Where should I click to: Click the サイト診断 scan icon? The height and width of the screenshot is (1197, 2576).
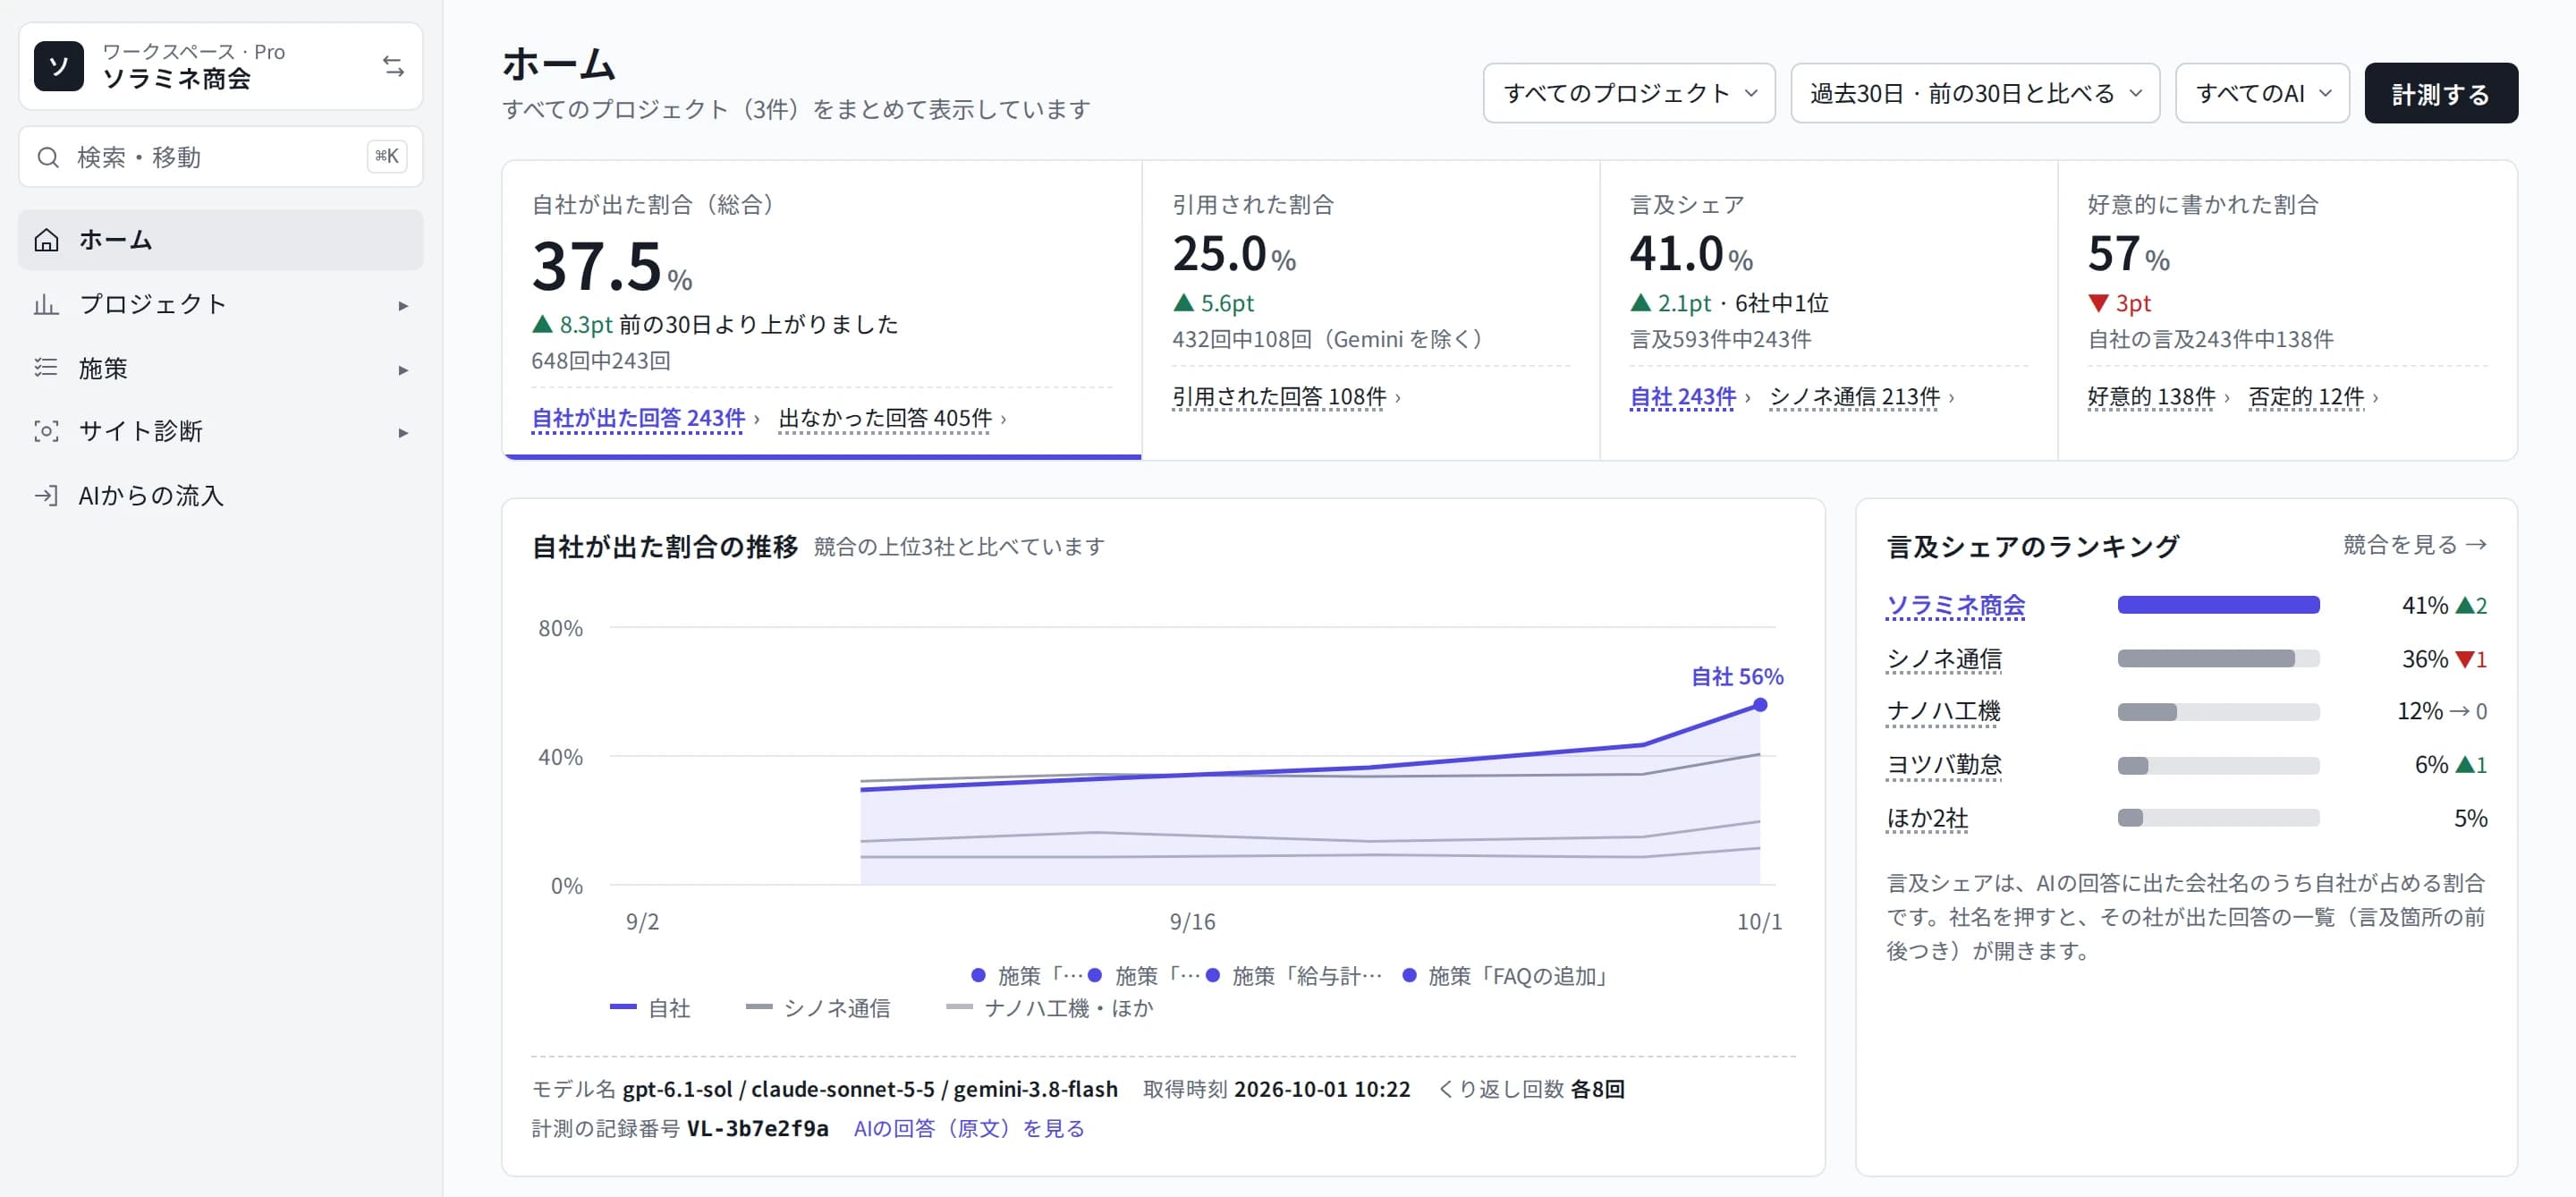(x=46, y=431)
